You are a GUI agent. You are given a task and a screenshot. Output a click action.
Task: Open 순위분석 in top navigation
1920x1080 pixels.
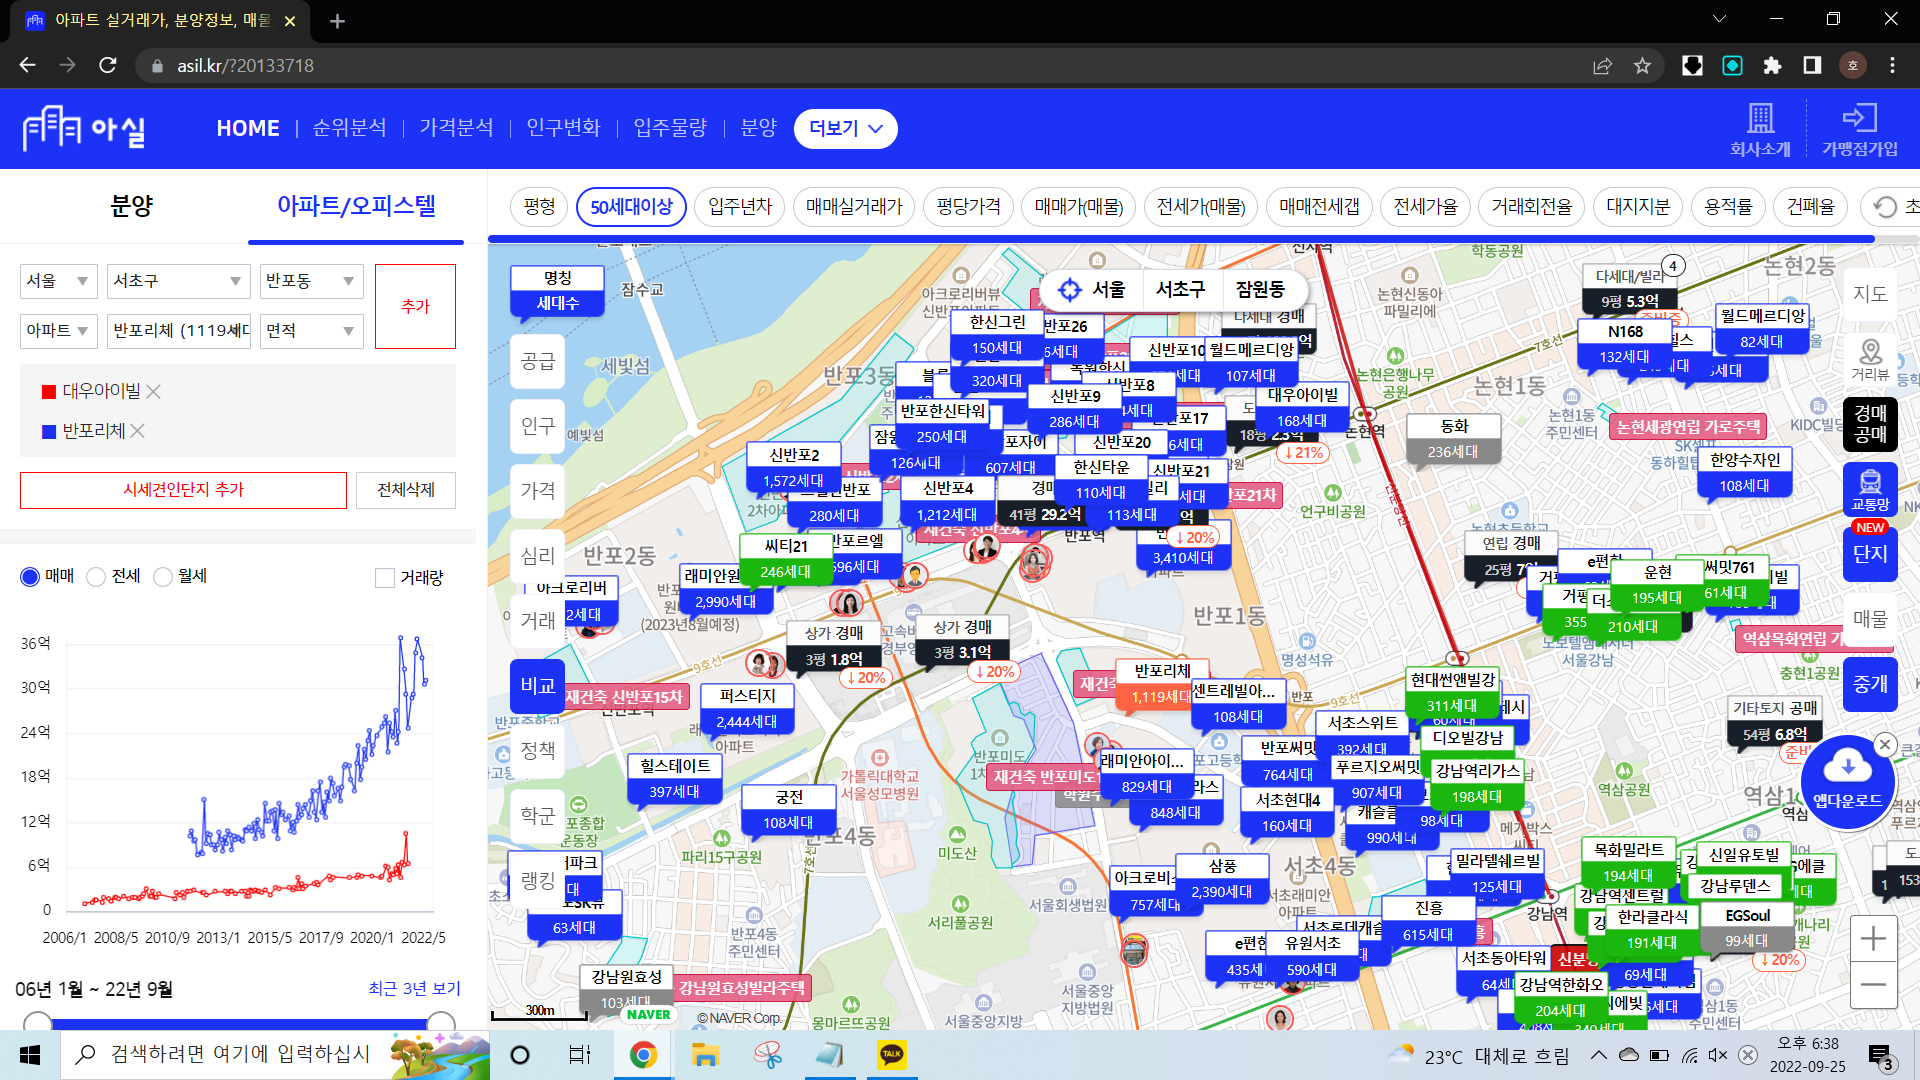point(349,128)
